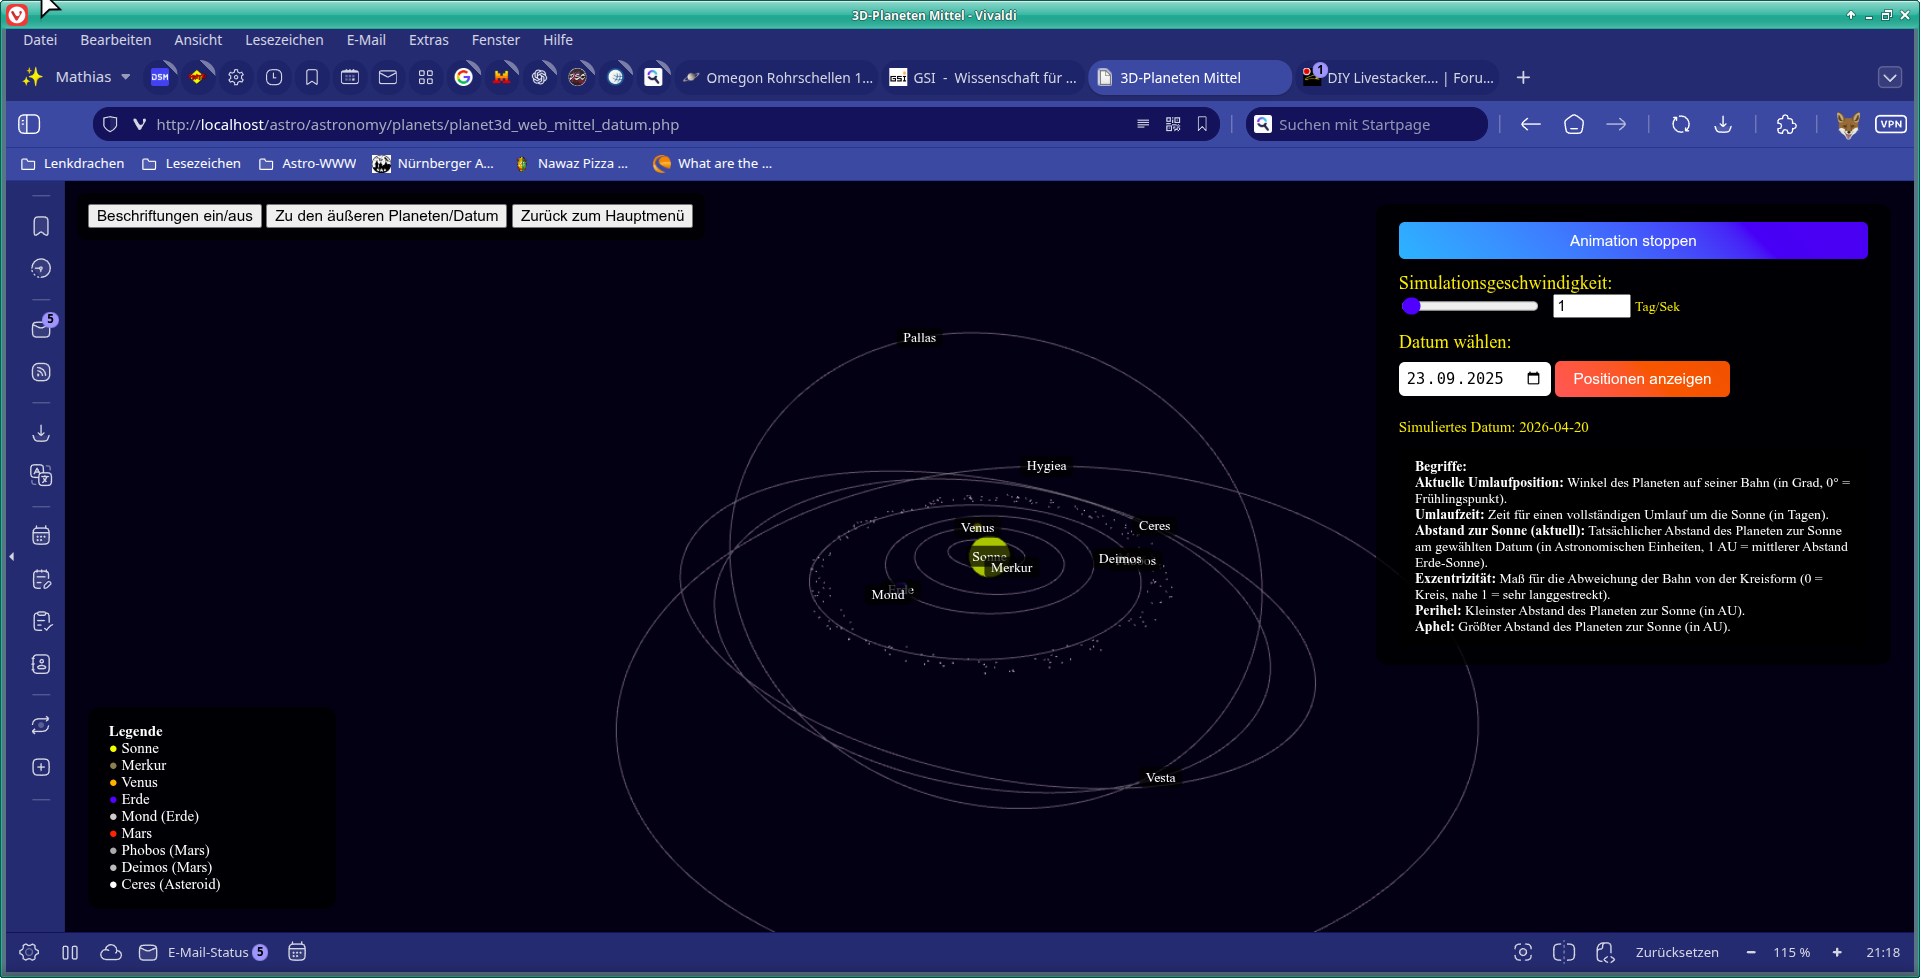Toggle tab tiling in the status bar

pyautogui.click(x=1564, y=952)
